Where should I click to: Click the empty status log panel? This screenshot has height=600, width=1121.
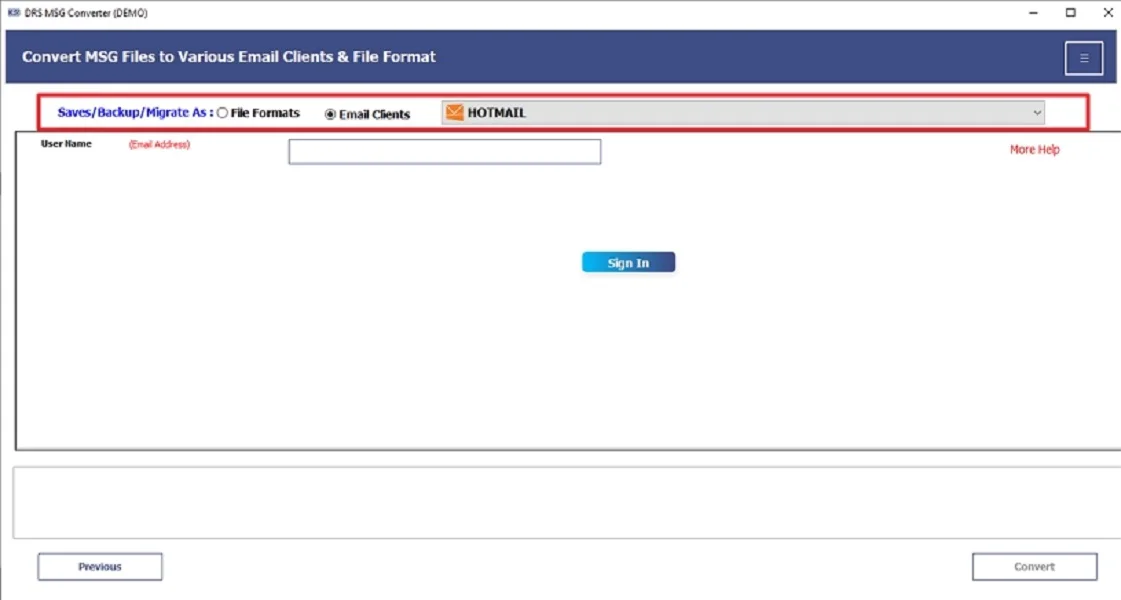[560, 502]
